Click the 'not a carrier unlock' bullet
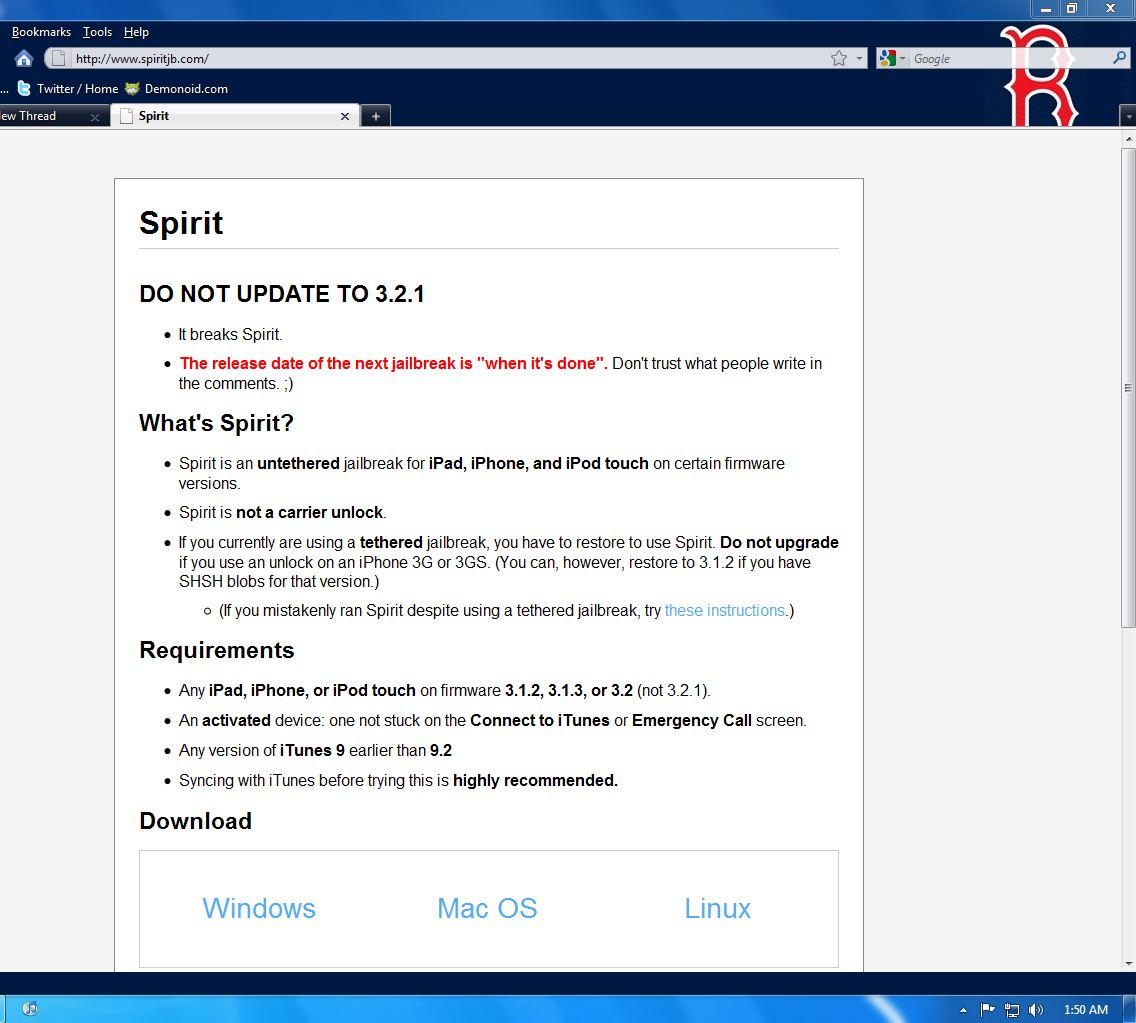The image size is (1136, 1023). click(283, 512)
